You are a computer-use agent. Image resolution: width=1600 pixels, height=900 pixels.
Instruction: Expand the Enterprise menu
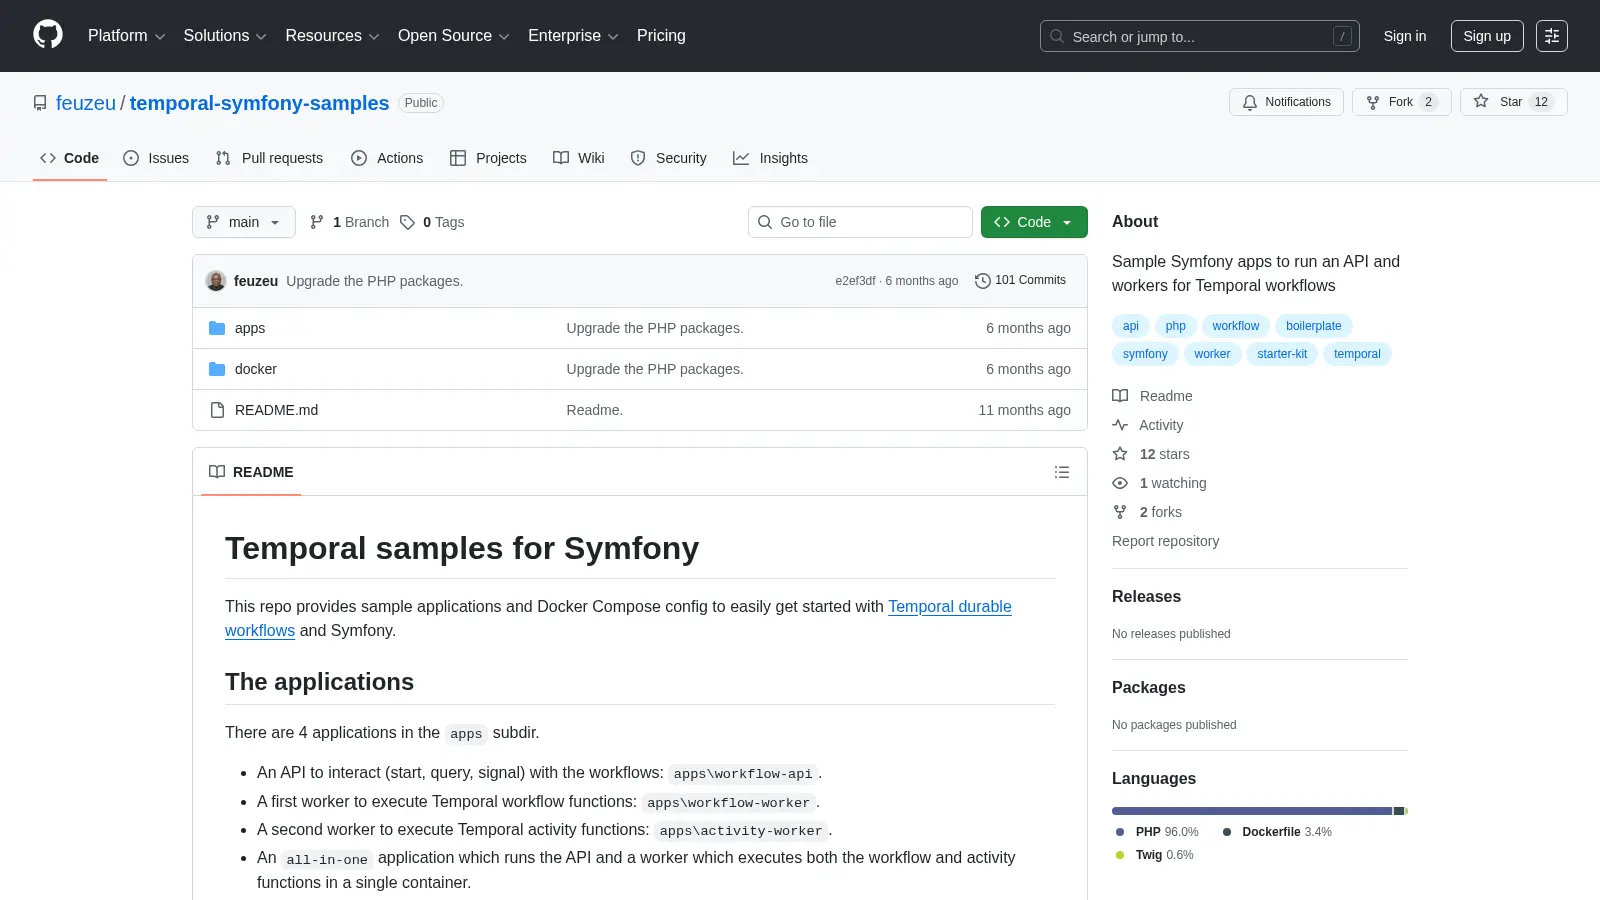point(573,36)
